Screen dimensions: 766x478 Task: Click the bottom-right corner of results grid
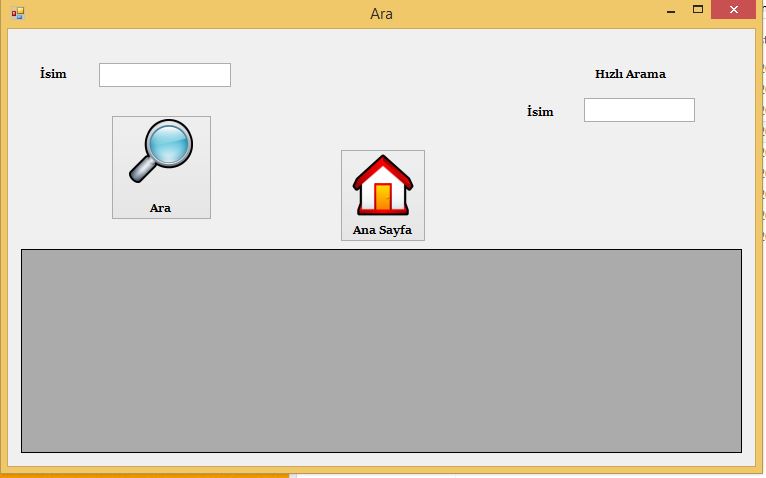pos(737,448)
